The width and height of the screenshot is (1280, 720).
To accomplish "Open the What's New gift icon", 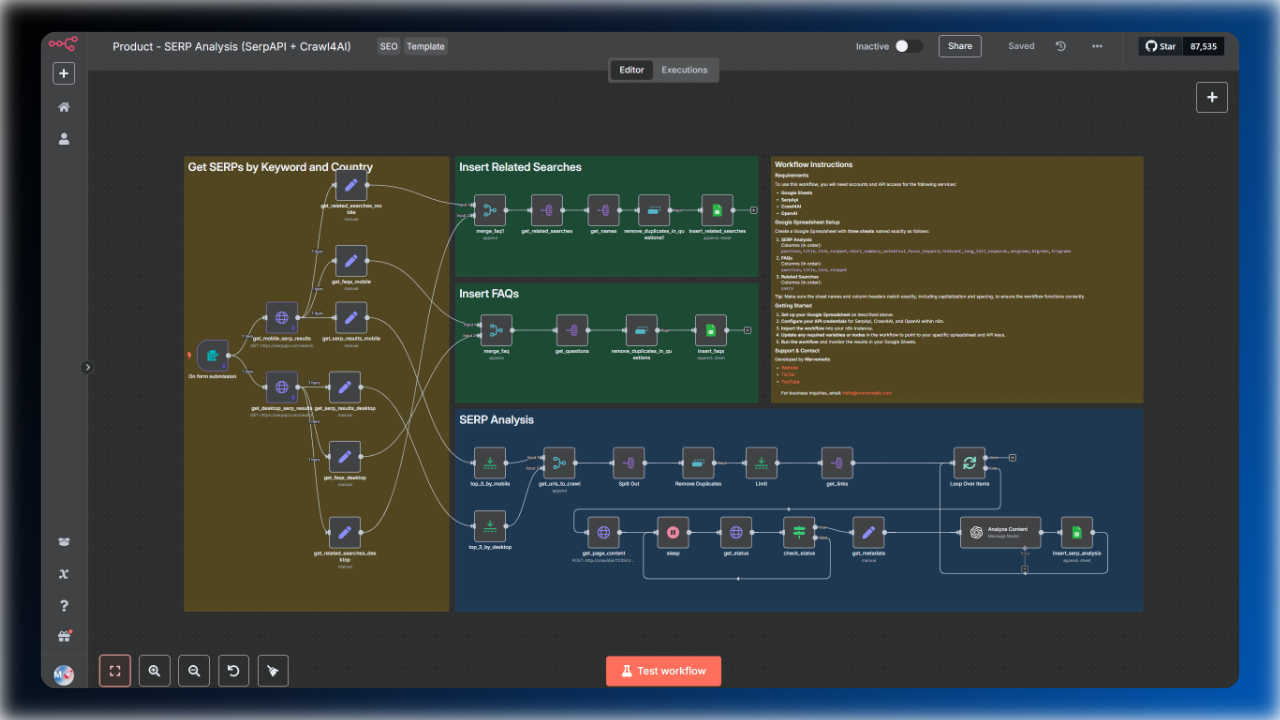I will (64, 637).
